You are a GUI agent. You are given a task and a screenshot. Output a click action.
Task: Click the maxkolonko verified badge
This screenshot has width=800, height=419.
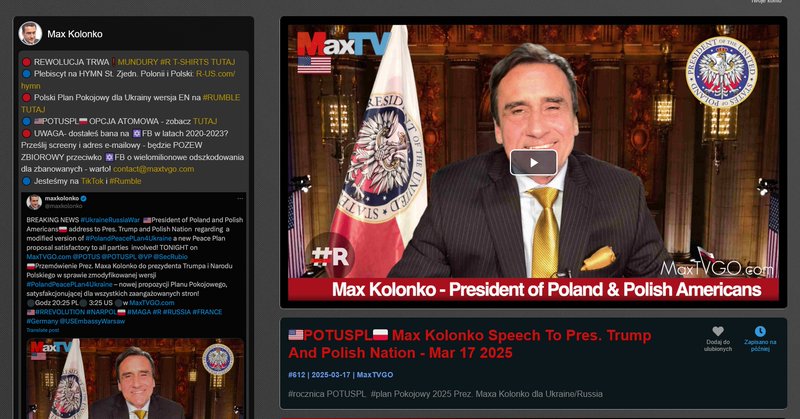(84, 198)
